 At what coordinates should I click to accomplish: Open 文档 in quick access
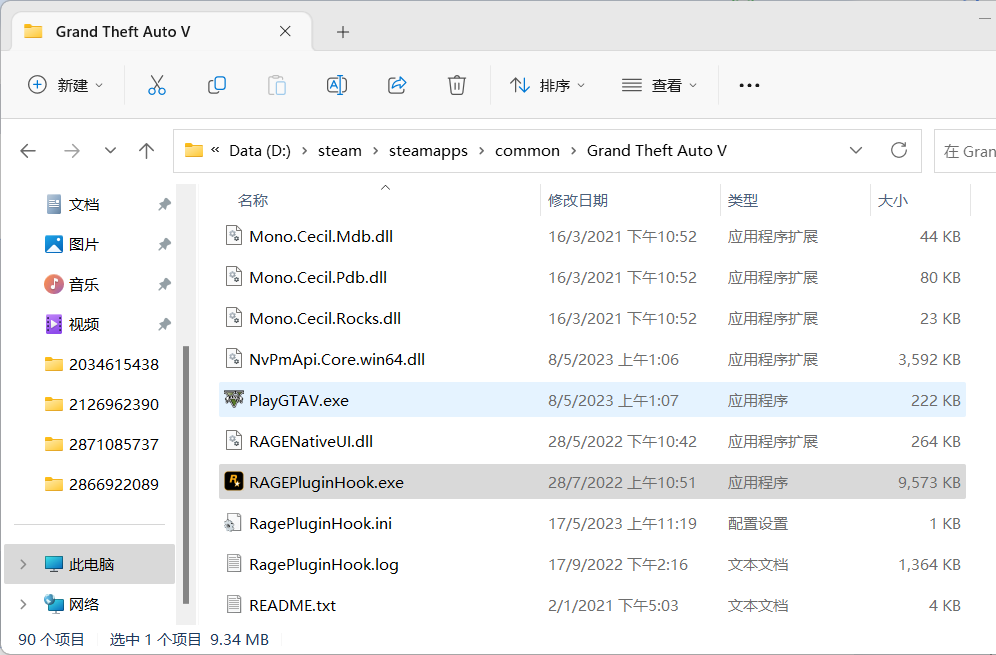pyautogui.click(x=84, y=205)
